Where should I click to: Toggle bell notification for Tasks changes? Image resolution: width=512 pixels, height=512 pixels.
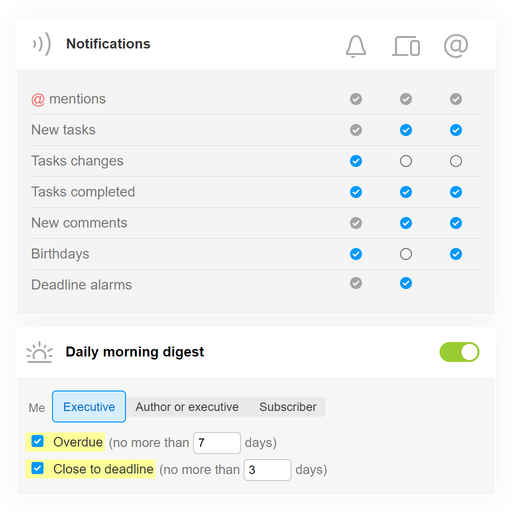(356, 161)
